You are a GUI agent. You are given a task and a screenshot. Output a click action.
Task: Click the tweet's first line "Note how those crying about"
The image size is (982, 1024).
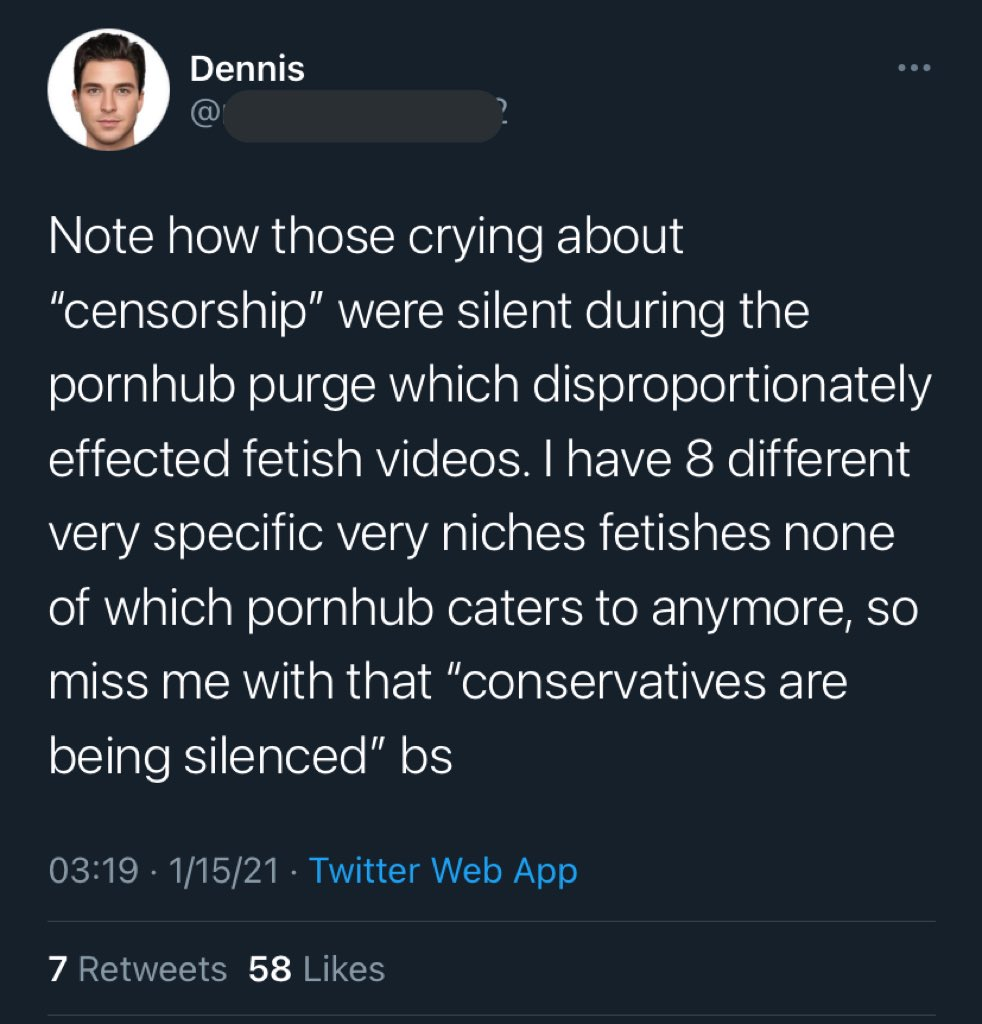click(x=366, y=236)
